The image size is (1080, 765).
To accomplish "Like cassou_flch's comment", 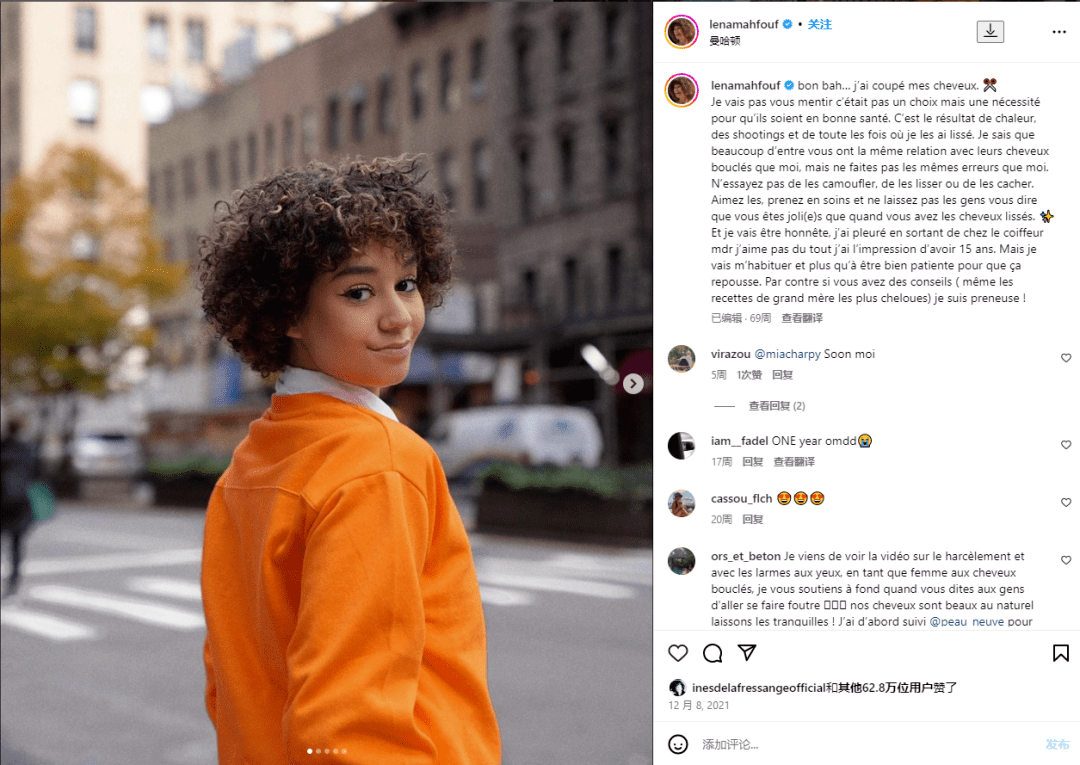I will (x=1066, y=503).
